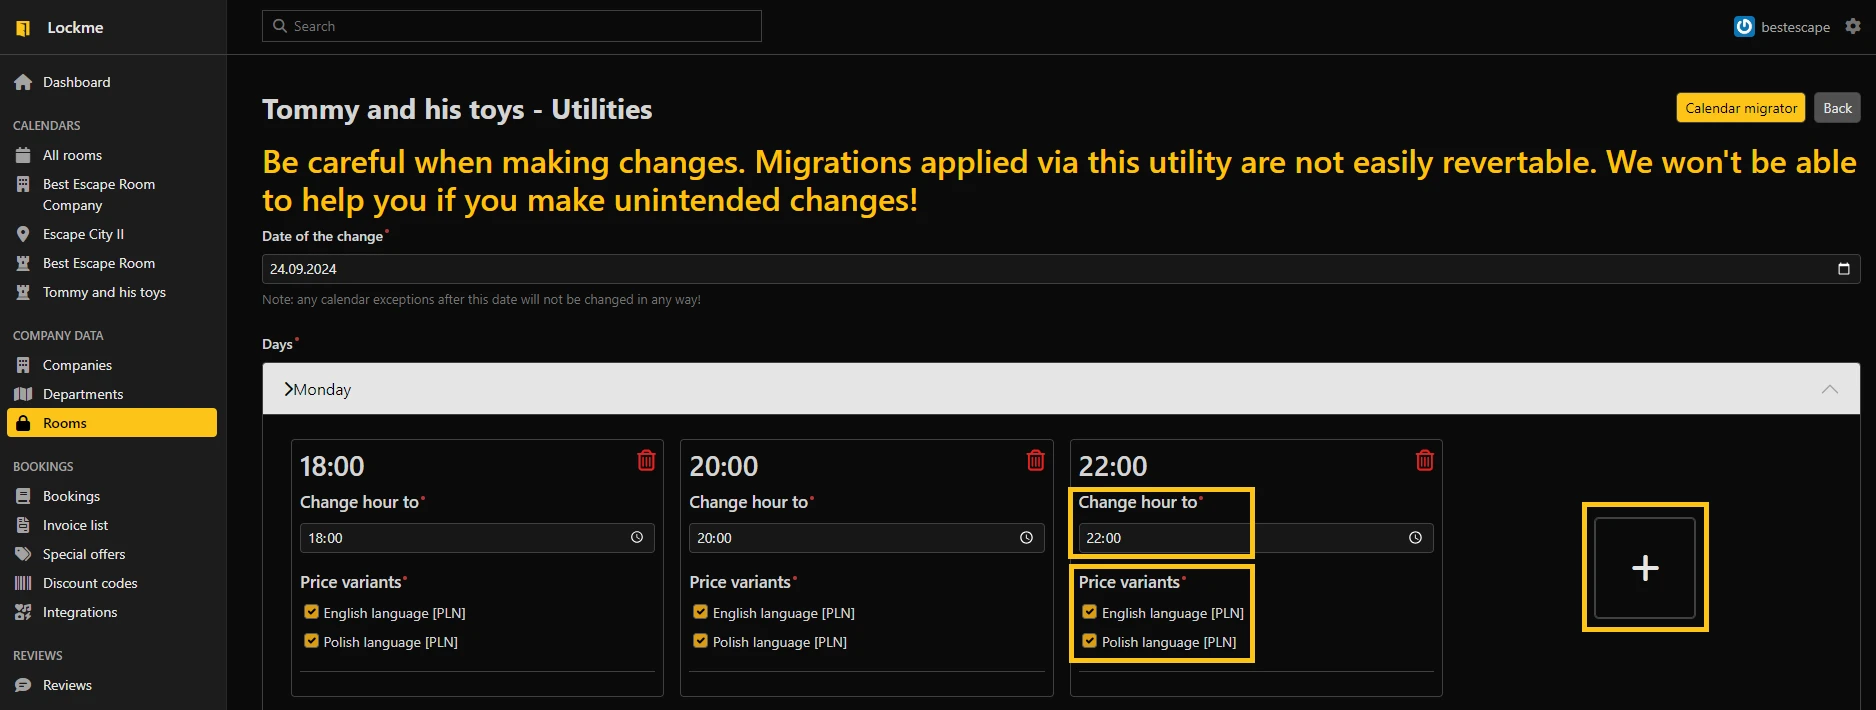Click the clock icon in the 22:00 field
1876x710 pixels.
(x=1415, y=538)
